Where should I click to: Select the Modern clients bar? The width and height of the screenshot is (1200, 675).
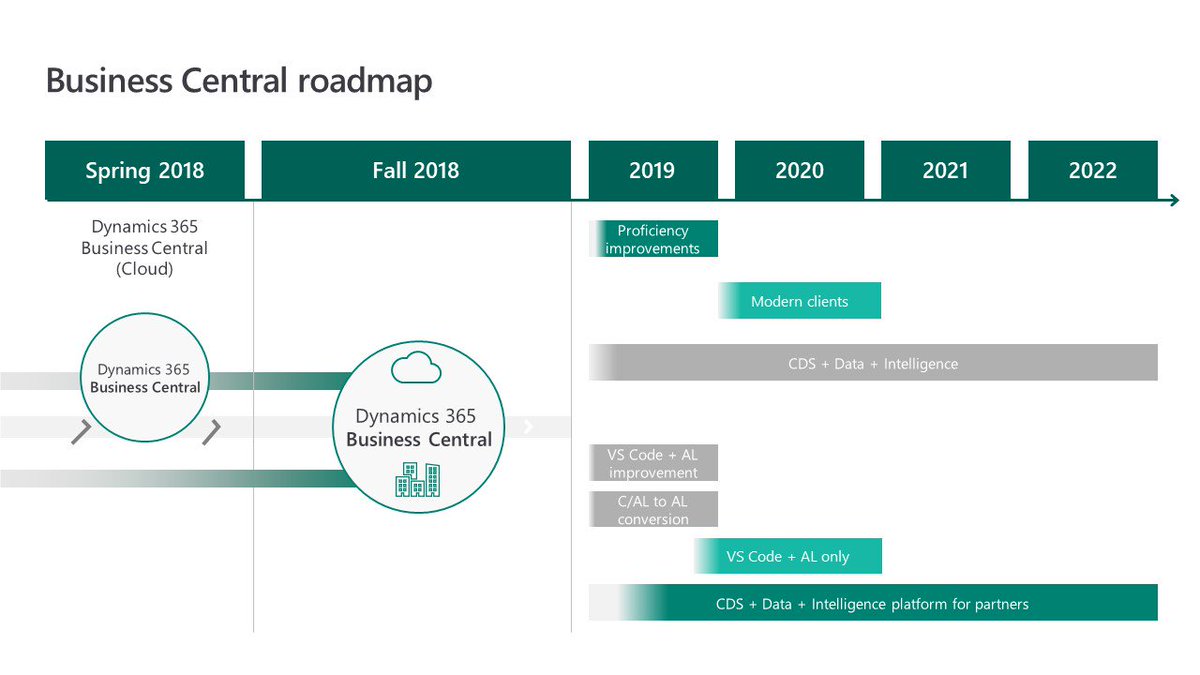coord(799,301)
